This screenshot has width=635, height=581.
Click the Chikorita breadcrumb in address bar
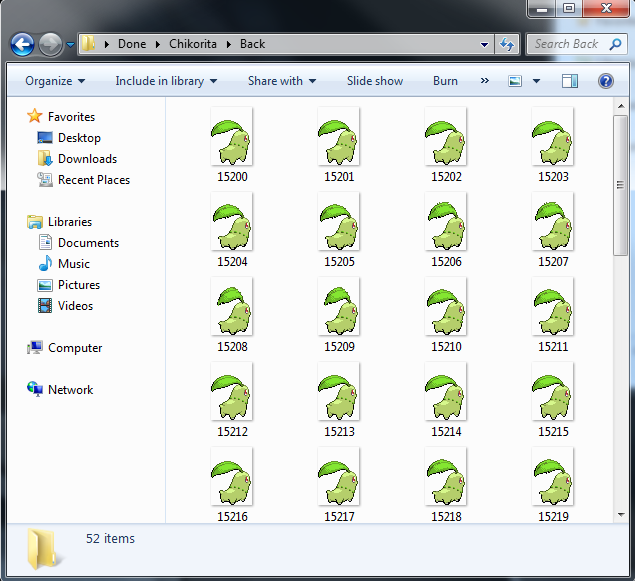click(193, 44)
